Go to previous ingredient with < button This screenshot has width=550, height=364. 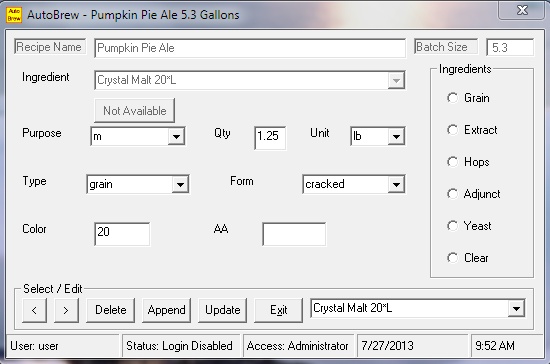tap(34, 310)
